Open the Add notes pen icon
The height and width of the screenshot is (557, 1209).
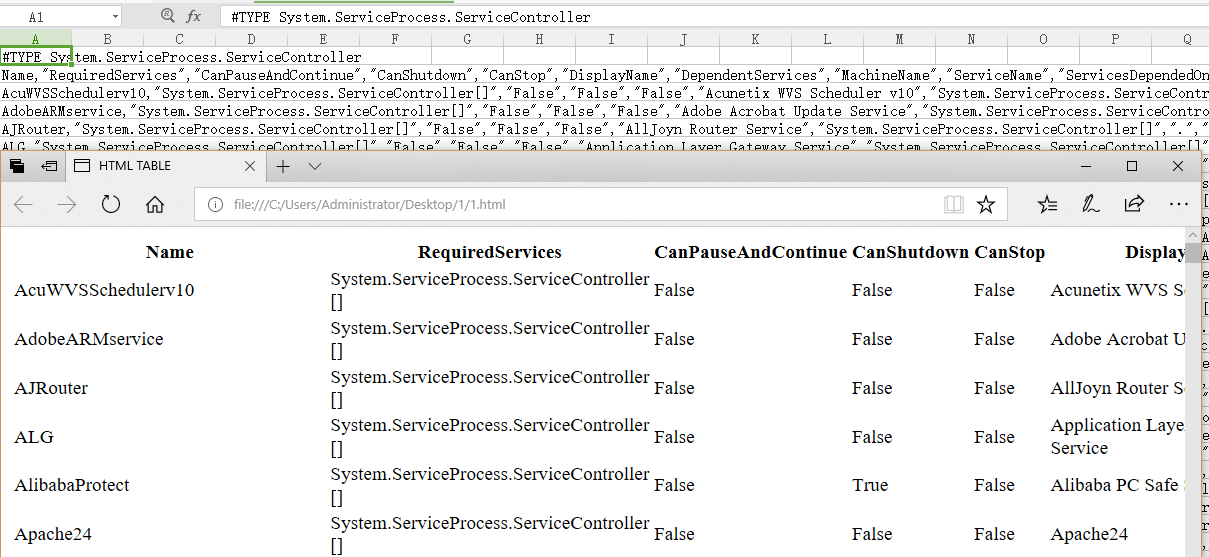pos(1091,204)
